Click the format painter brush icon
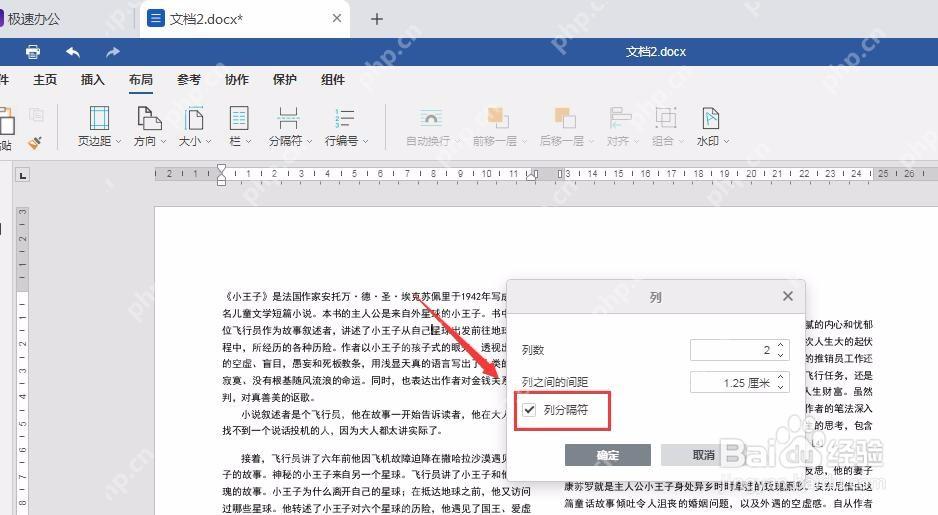The width and height of the screenshot is (938, 515). point(35,143)
